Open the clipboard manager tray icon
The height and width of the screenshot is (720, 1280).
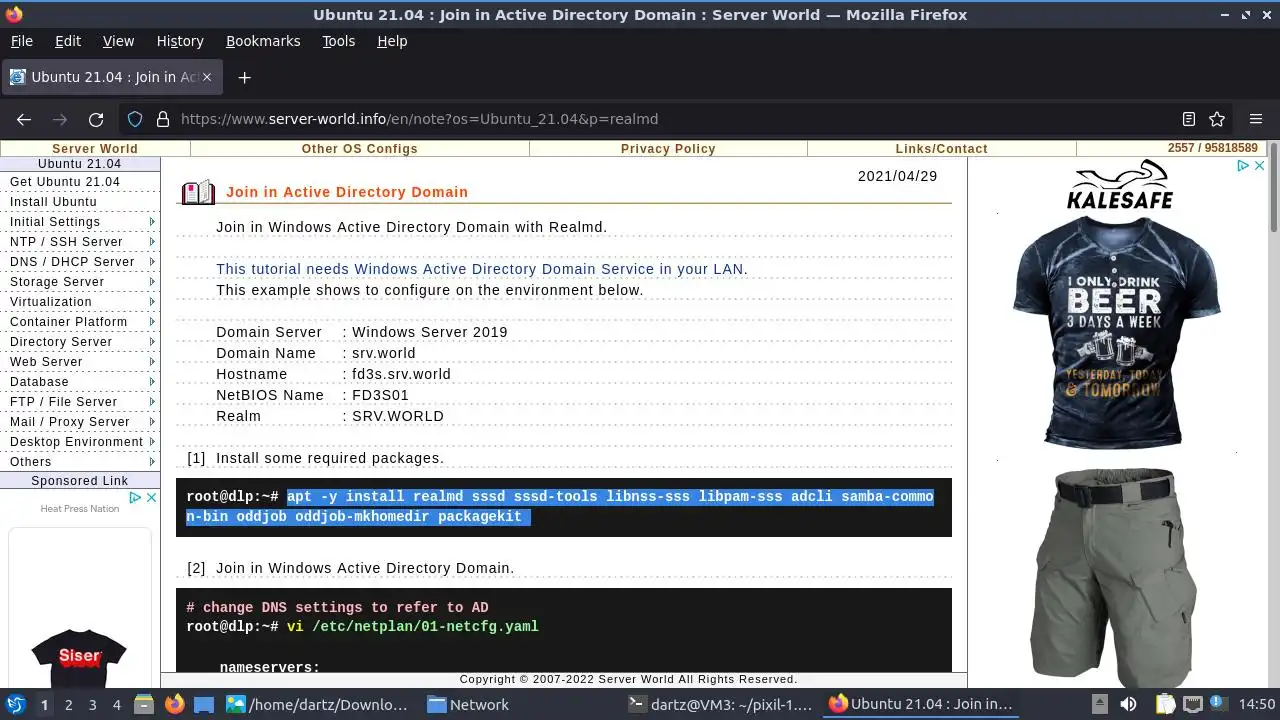(x=1166, y=704)
